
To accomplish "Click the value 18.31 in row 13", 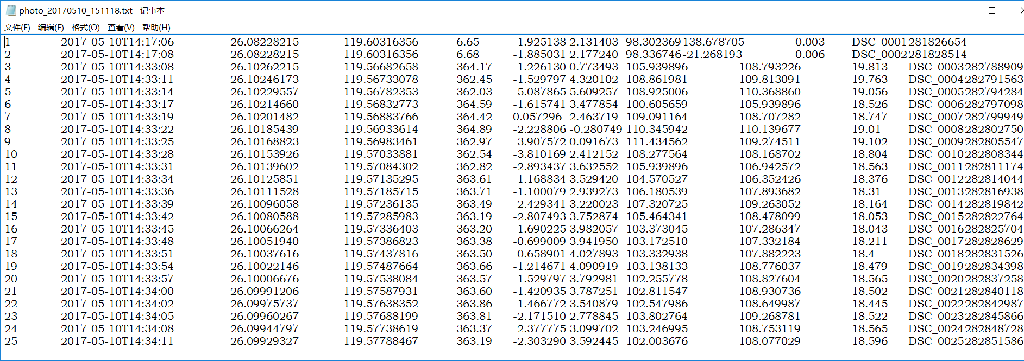I will click(866, 192).
